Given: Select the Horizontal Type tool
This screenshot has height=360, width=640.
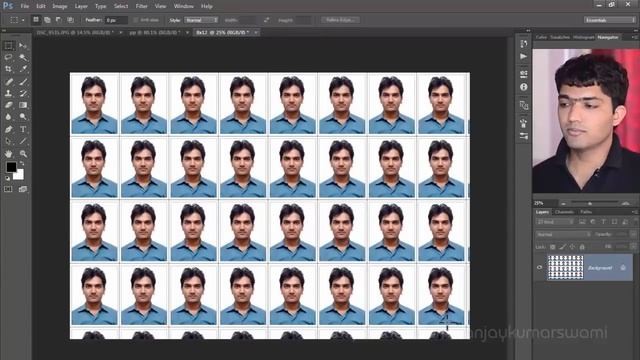Looking at the screenshot, I should [23, 129].
